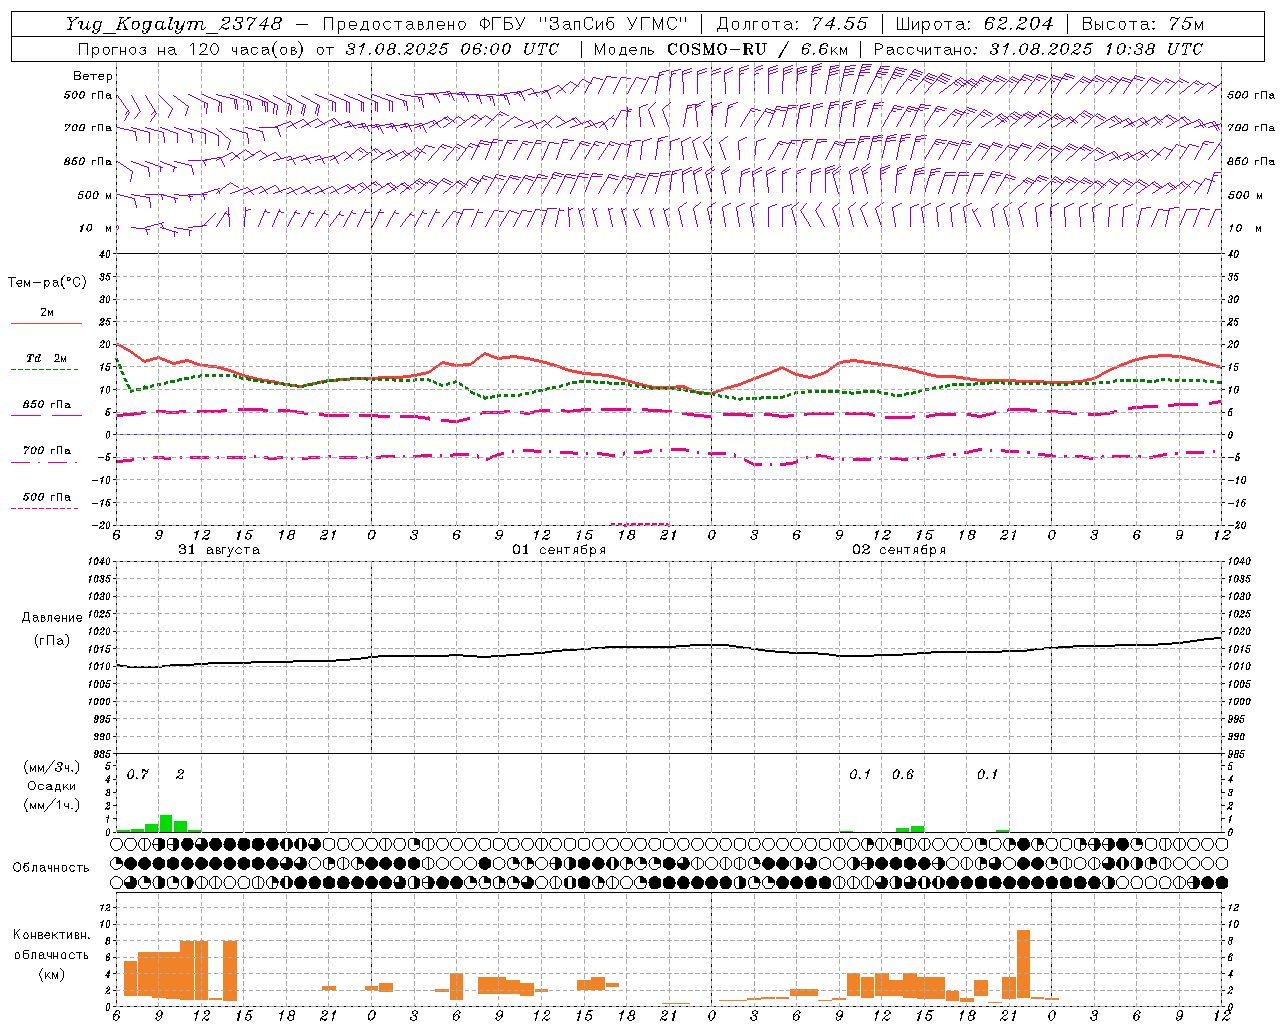The image size is (1280, 1024).
Task: Click the 01 сентября date label
Action: 559,550
